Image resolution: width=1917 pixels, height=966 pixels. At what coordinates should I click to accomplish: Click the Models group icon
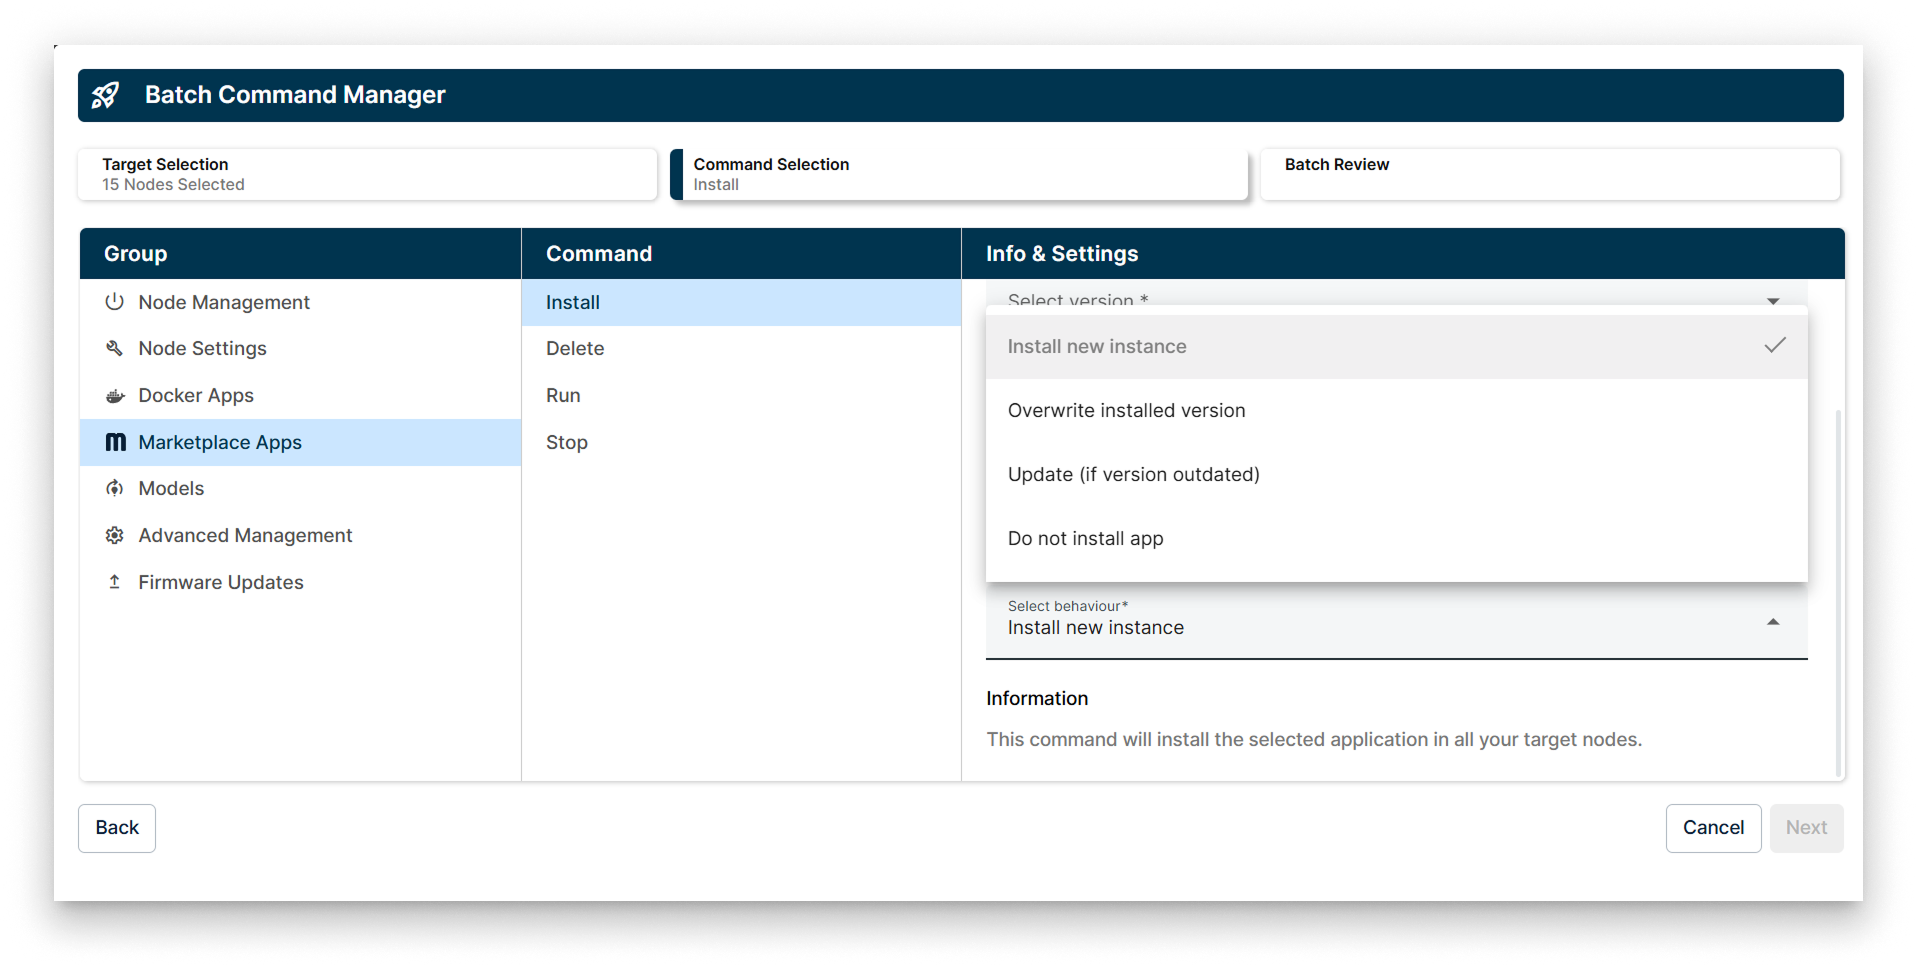(x=114, y=488)
